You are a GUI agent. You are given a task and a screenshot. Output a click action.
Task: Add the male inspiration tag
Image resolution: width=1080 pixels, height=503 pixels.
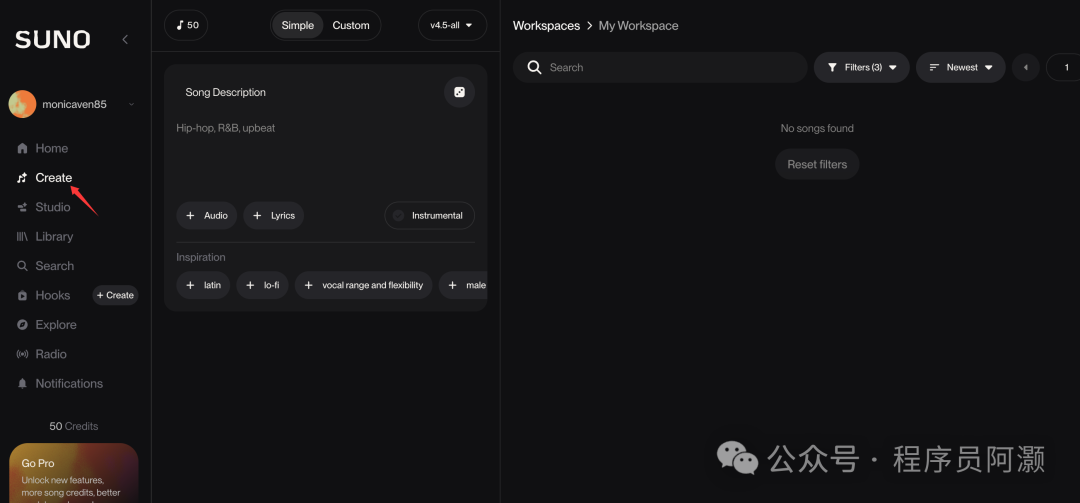click(464, 285)
